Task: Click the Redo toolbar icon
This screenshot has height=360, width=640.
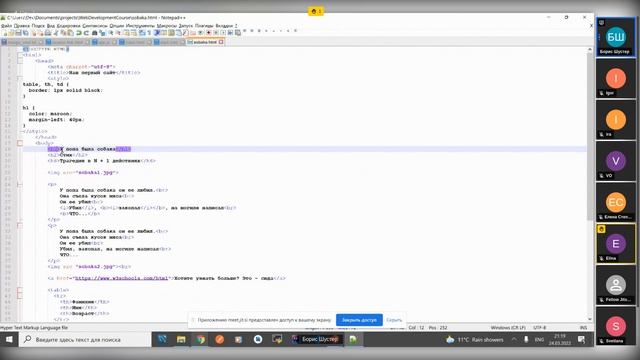Action: 86,33
